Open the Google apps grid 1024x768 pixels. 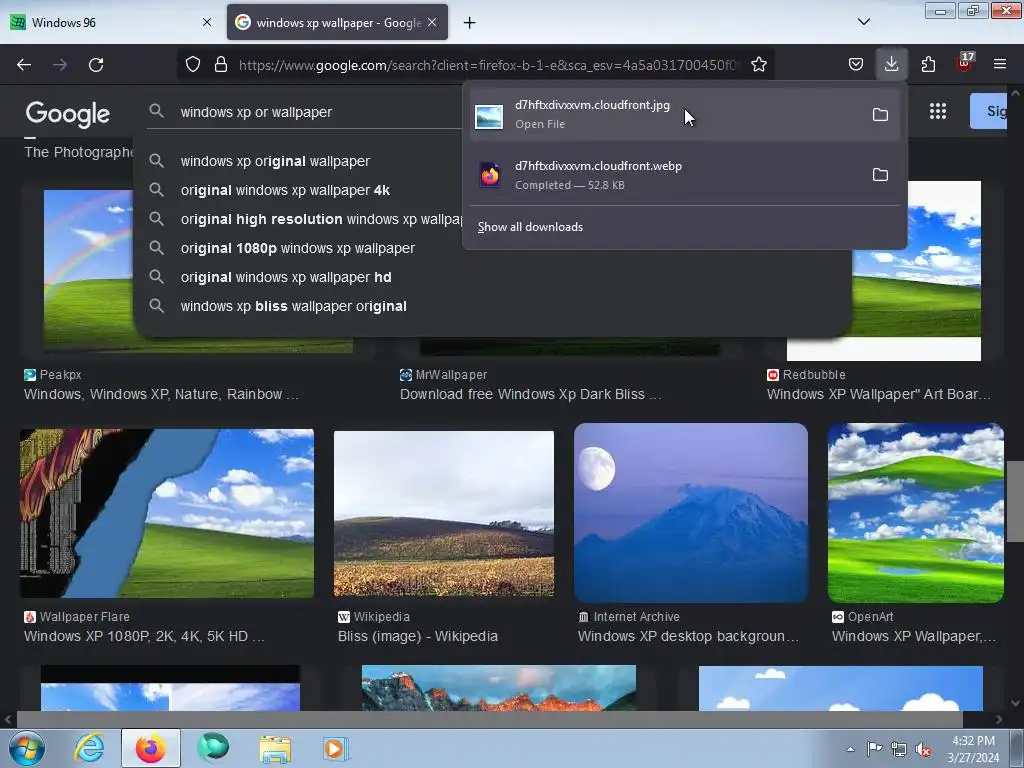pyautogui.click(x=938, y=111)
